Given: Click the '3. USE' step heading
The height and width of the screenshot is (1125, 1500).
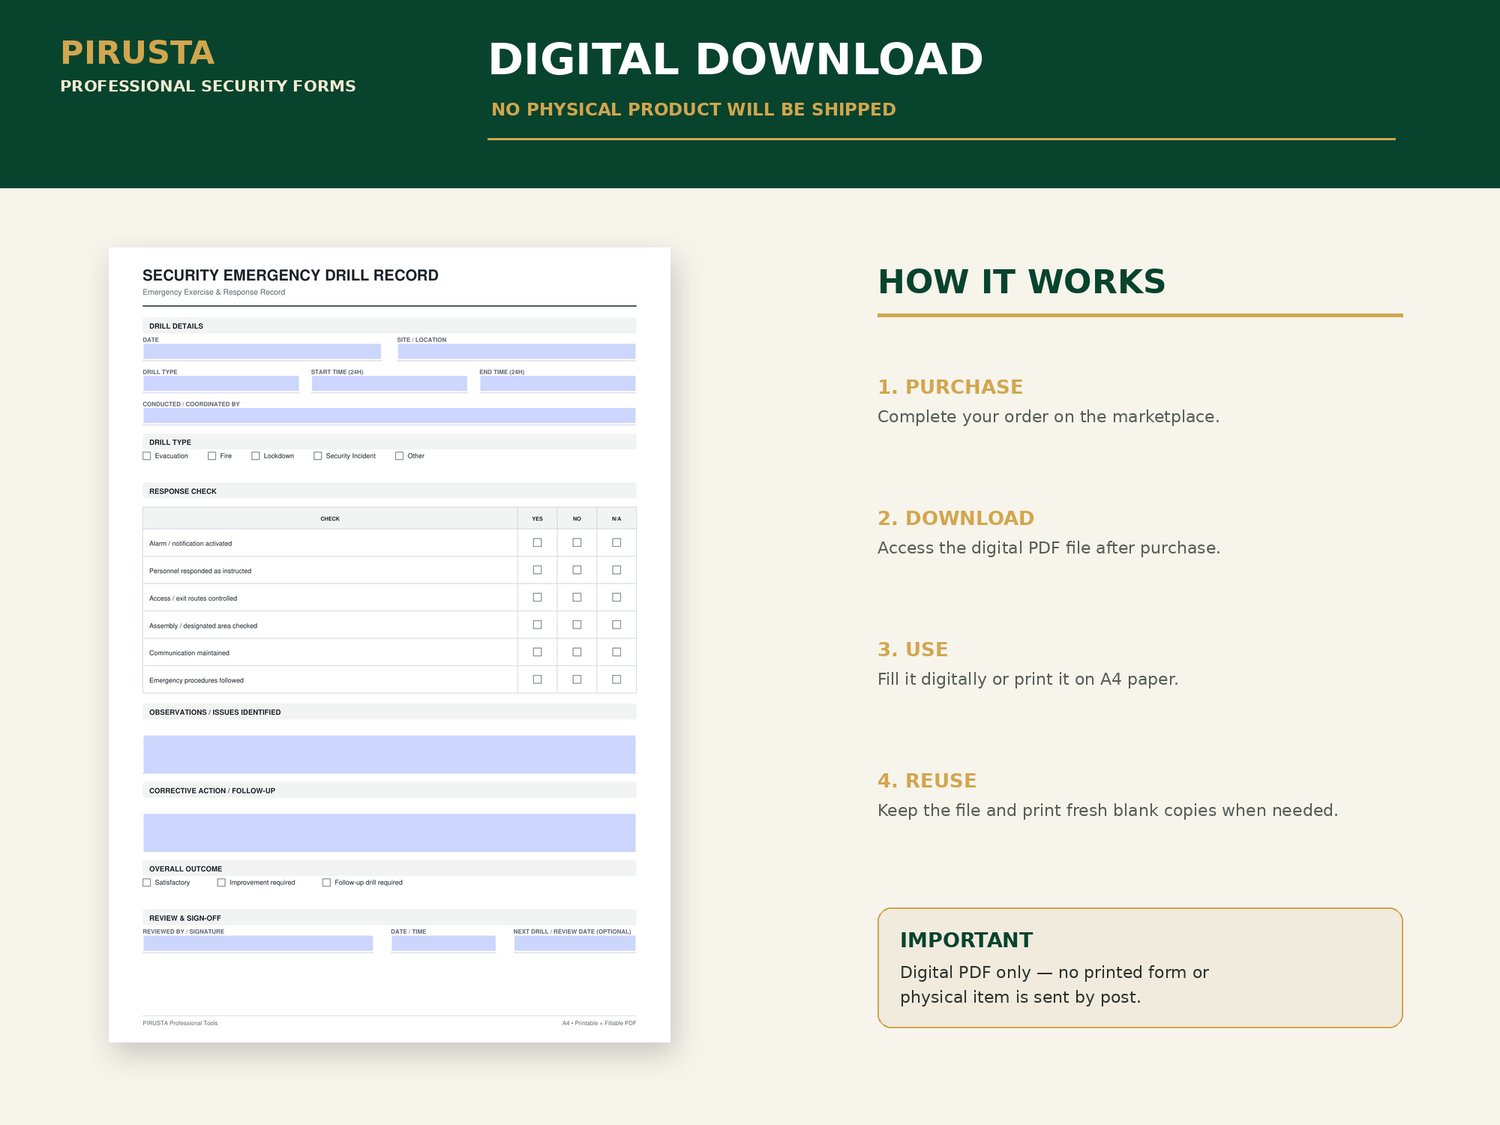Looking at the screenshot, I should [x=913, y=649].
